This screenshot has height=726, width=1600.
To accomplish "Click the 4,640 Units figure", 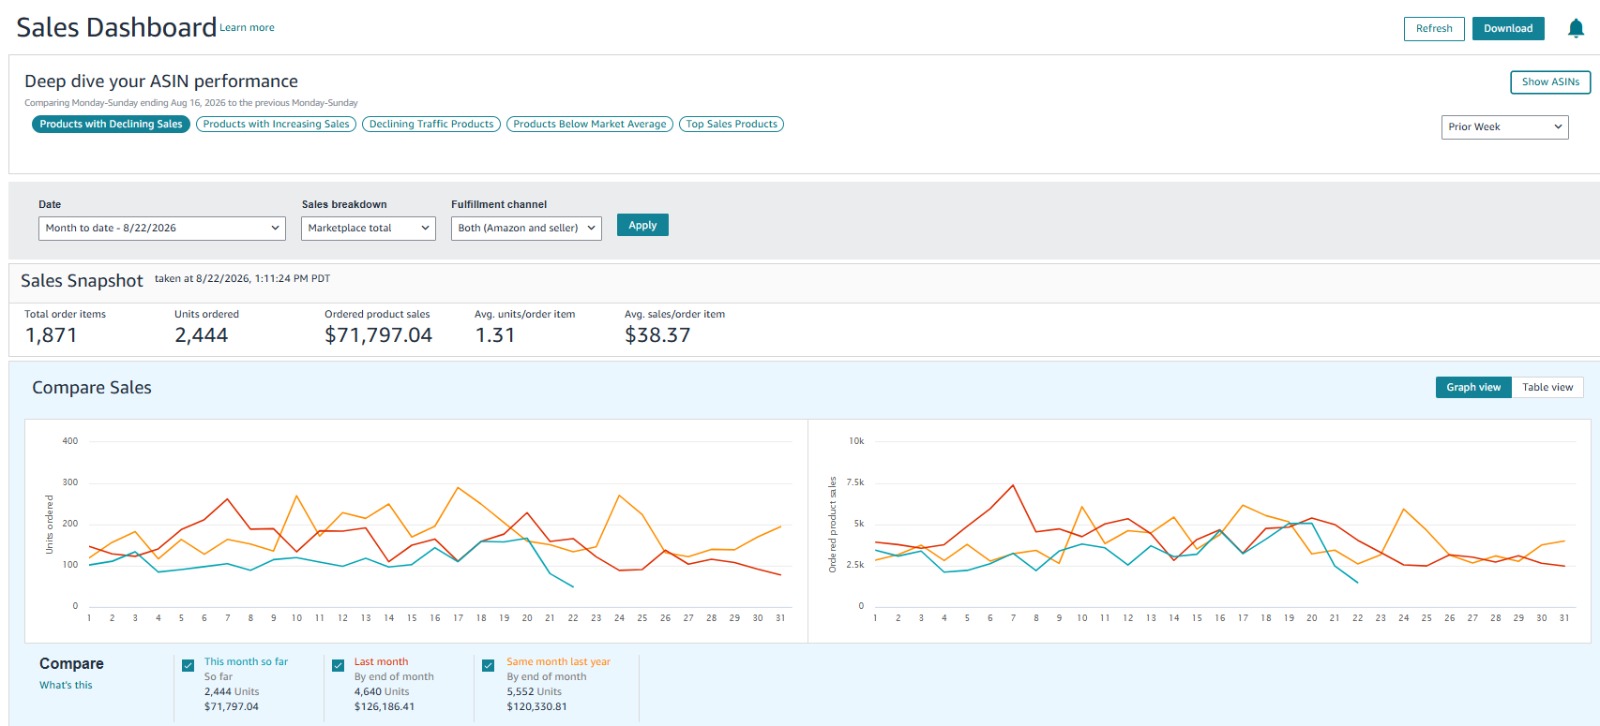I will (382, 692).
